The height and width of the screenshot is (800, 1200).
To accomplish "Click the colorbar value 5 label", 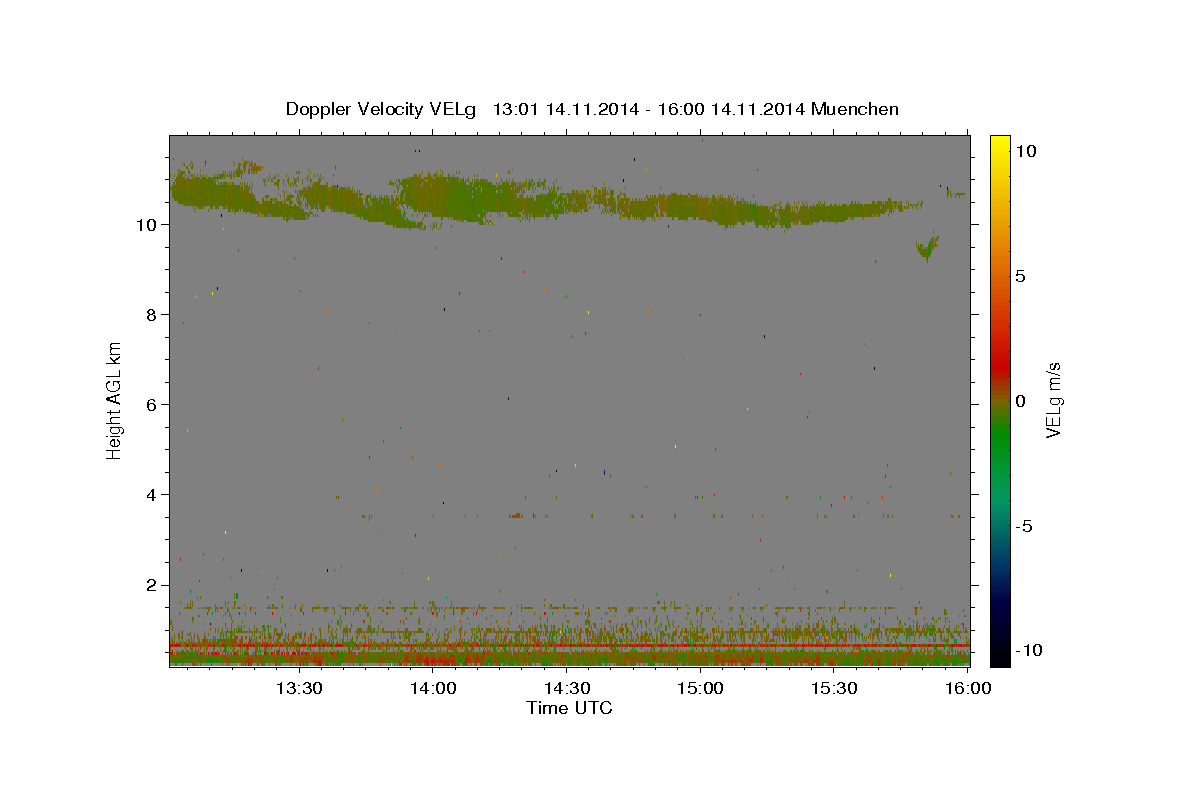I will pos(1020,275).
